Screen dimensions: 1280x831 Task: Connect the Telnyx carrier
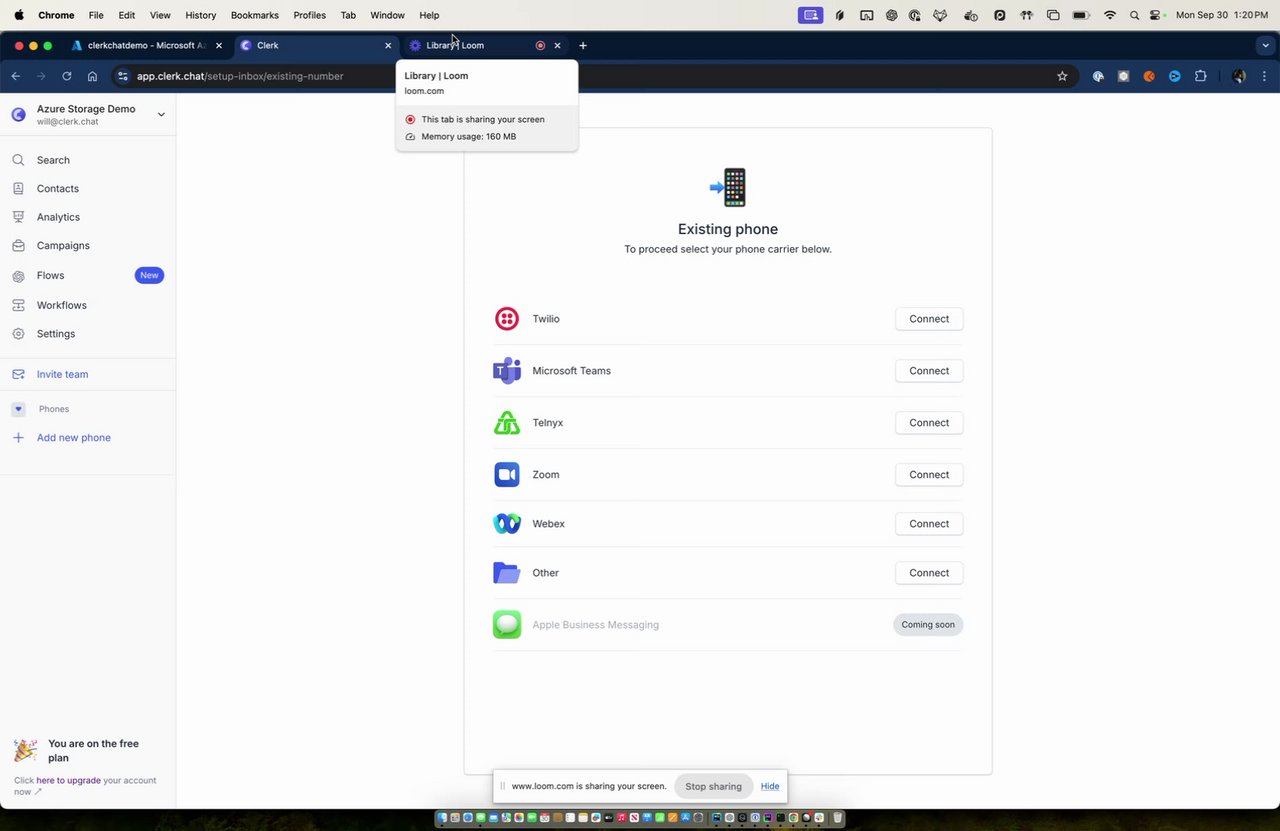(x=929, y=423)
